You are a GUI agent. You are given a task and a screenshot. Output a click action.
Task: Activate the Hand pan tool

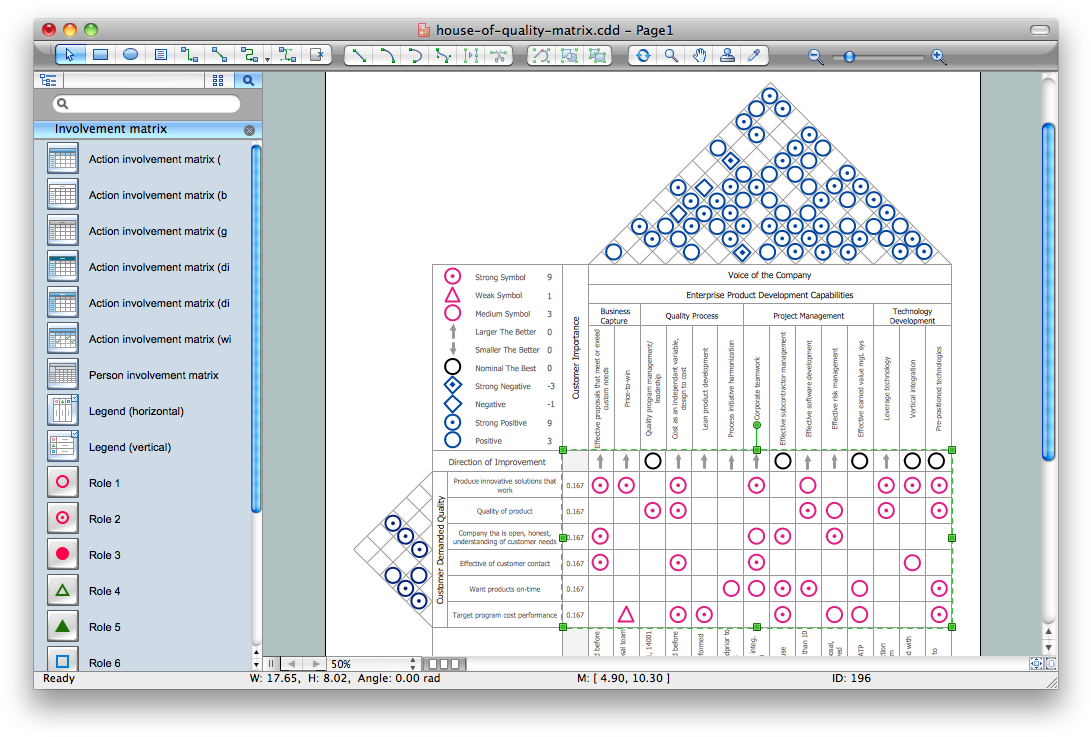[x=700, y=56]
